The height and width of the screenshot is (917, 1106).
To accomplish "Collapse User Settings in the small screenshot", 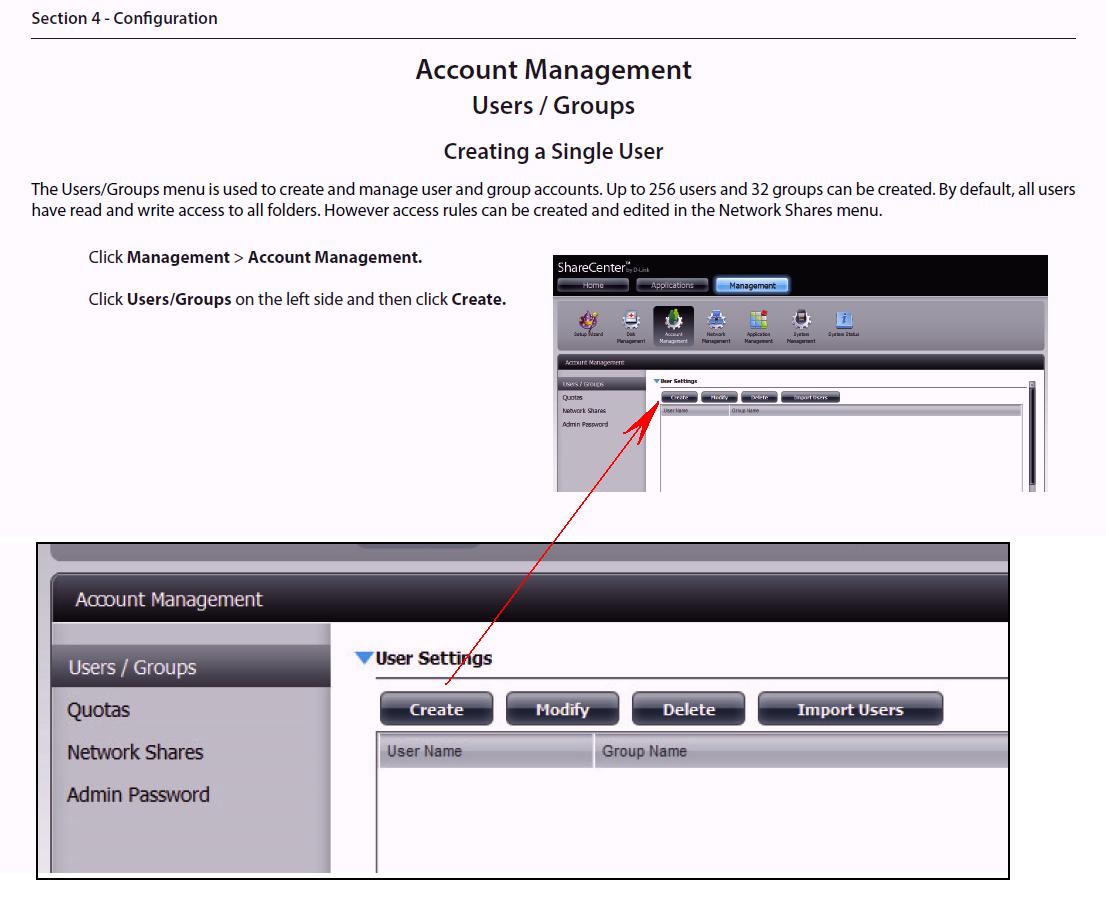I will click(x=656, y=381).
